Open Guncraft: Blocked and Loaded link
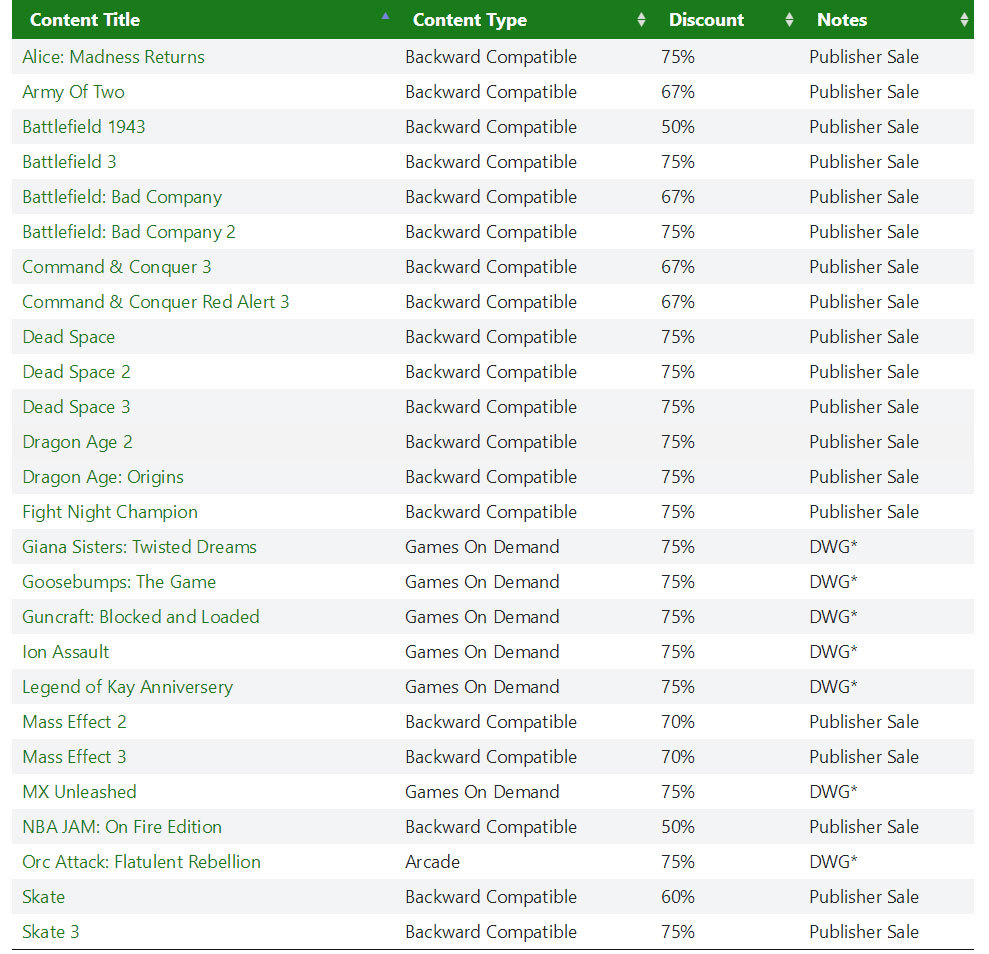 click(141, 617)
